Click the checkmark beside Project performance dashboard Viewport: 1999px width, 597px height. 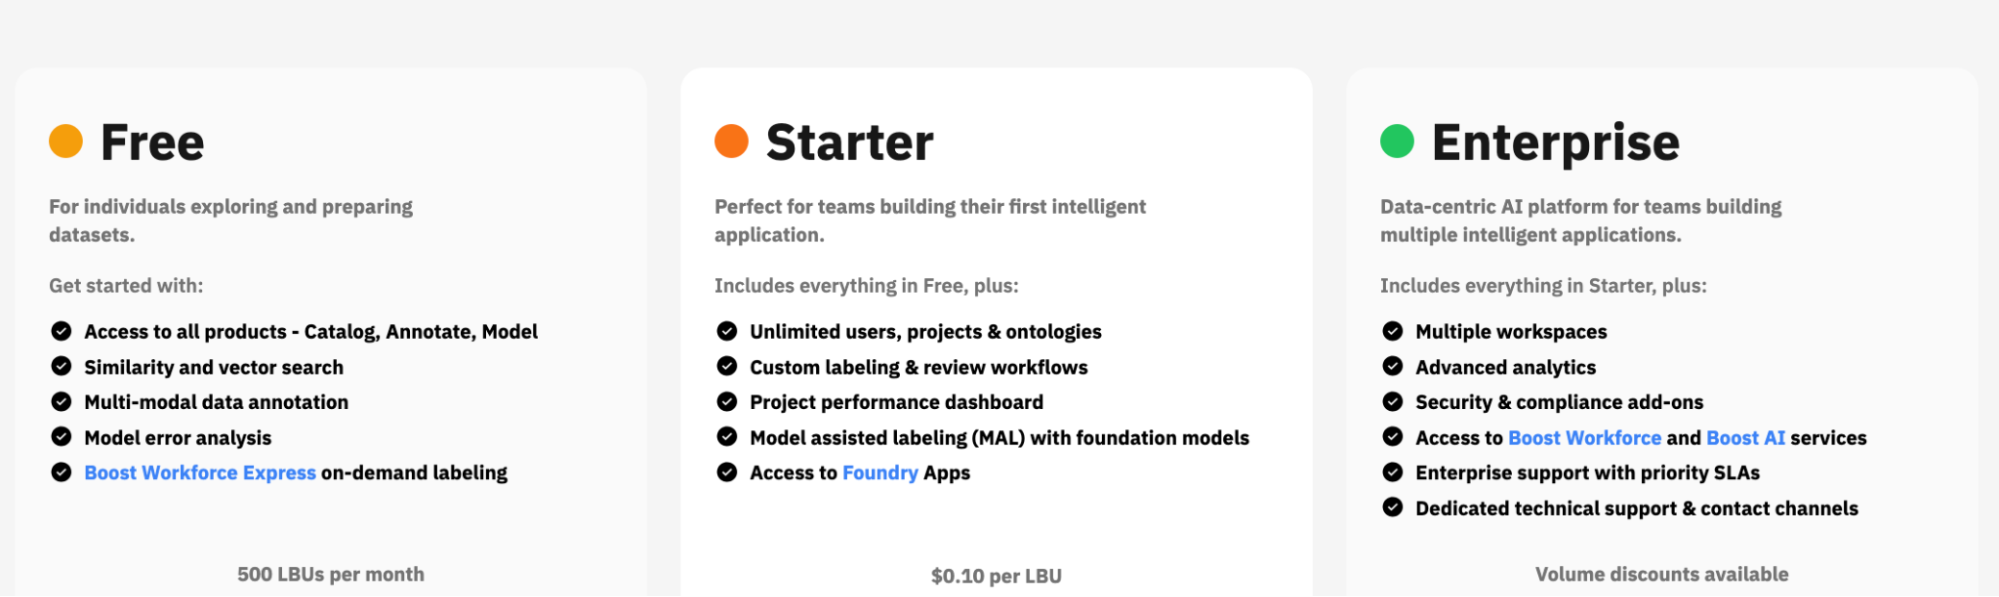pos(727,402)
